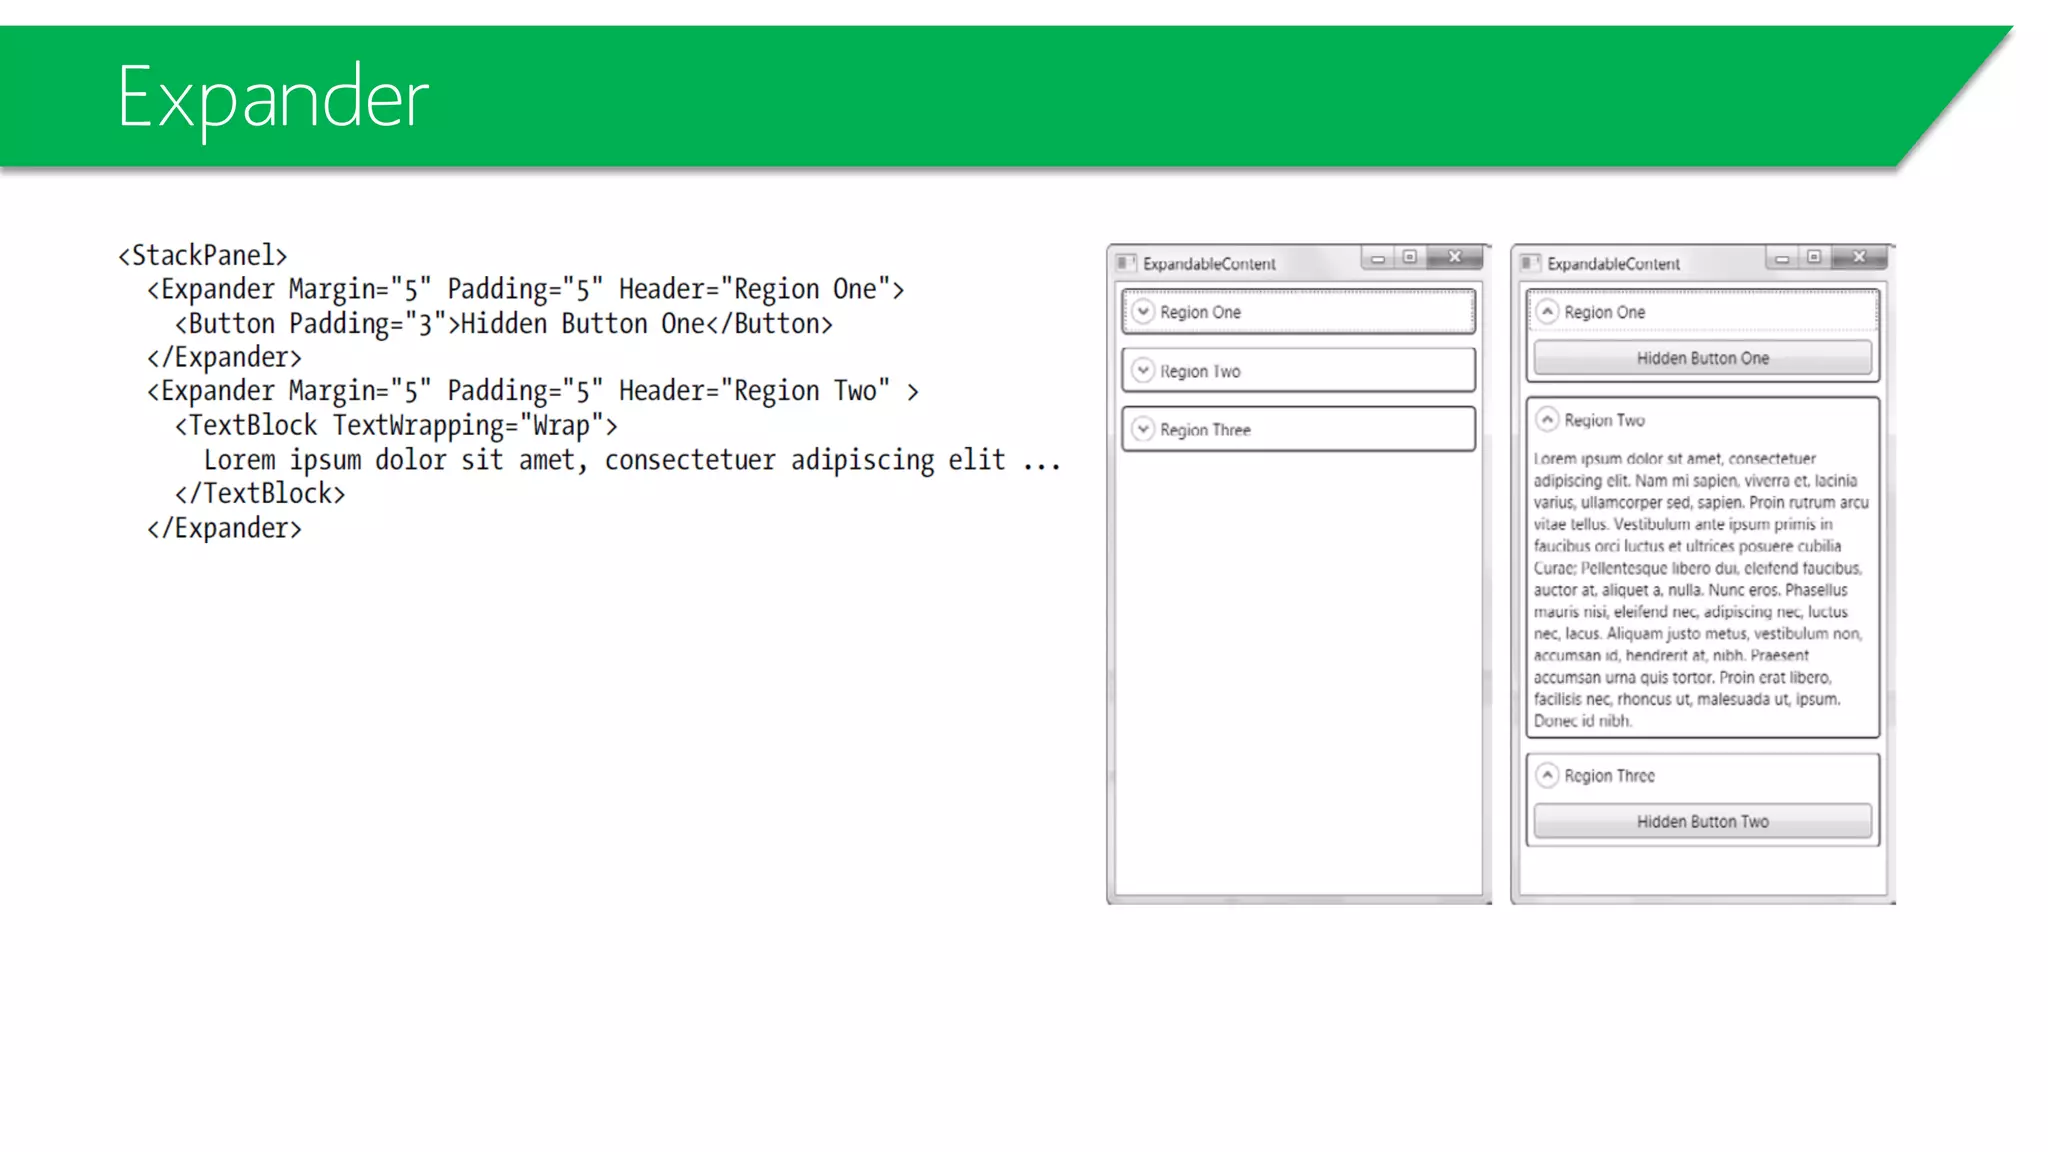Close the right ExpandableContent window
2048x1152 pixels.
pos(1859,258)
